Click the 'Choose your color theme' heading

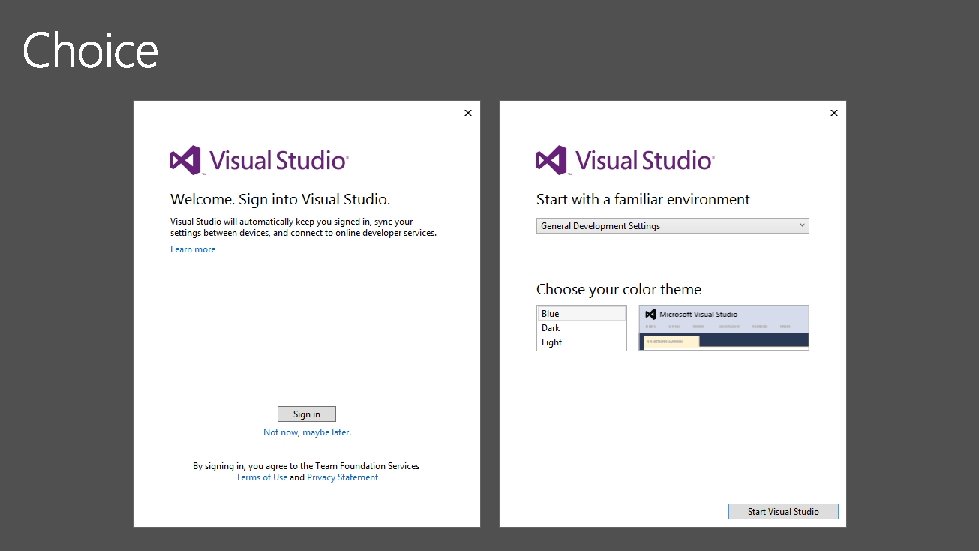[619, 289]
